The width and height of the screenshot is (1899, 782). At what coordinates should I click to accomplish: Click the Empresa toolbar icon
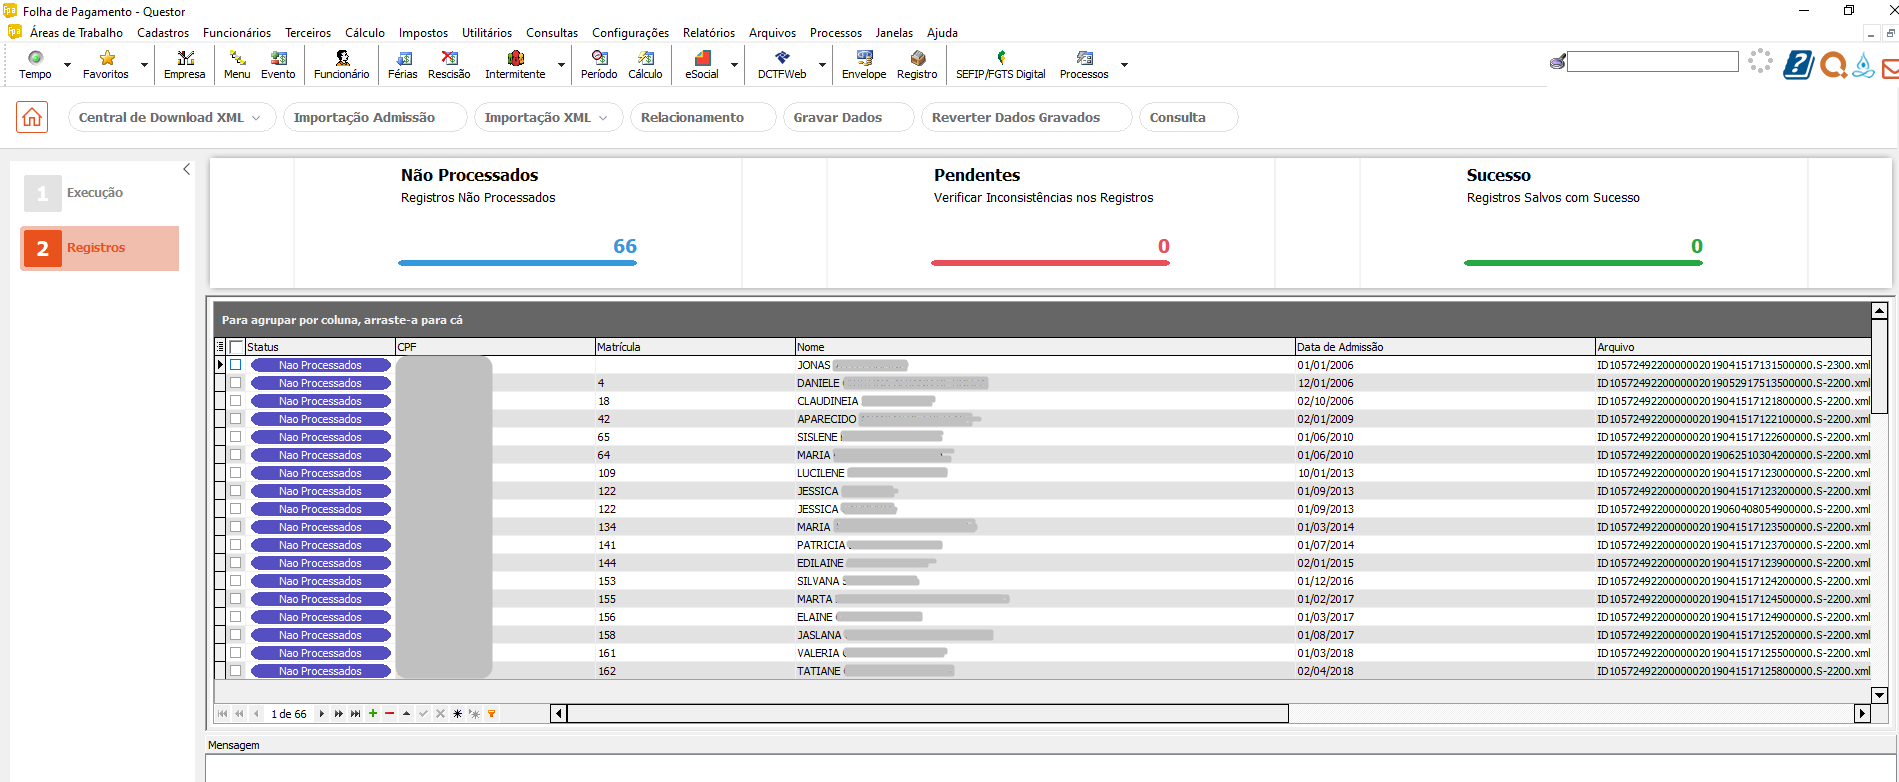tap(185, 65)
